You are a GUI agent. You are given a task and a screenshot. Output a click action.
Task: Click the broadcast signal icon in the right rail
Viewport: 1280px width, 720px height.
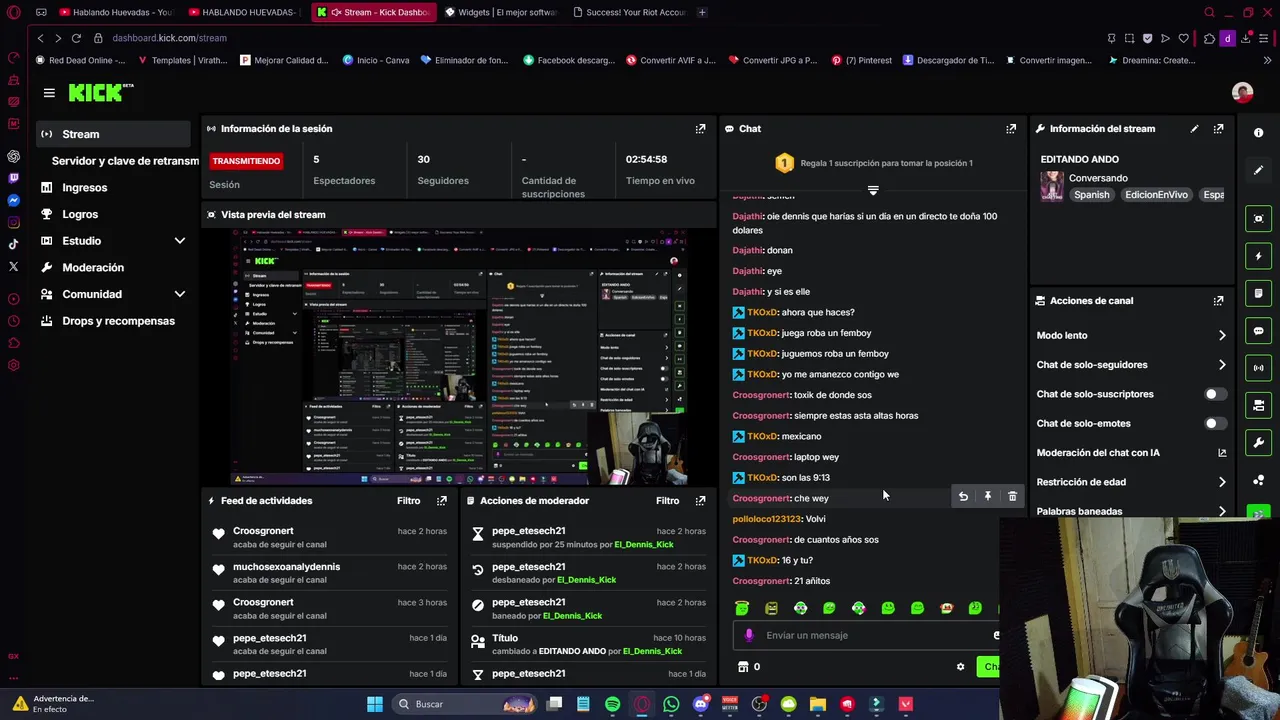point(1258,368)
